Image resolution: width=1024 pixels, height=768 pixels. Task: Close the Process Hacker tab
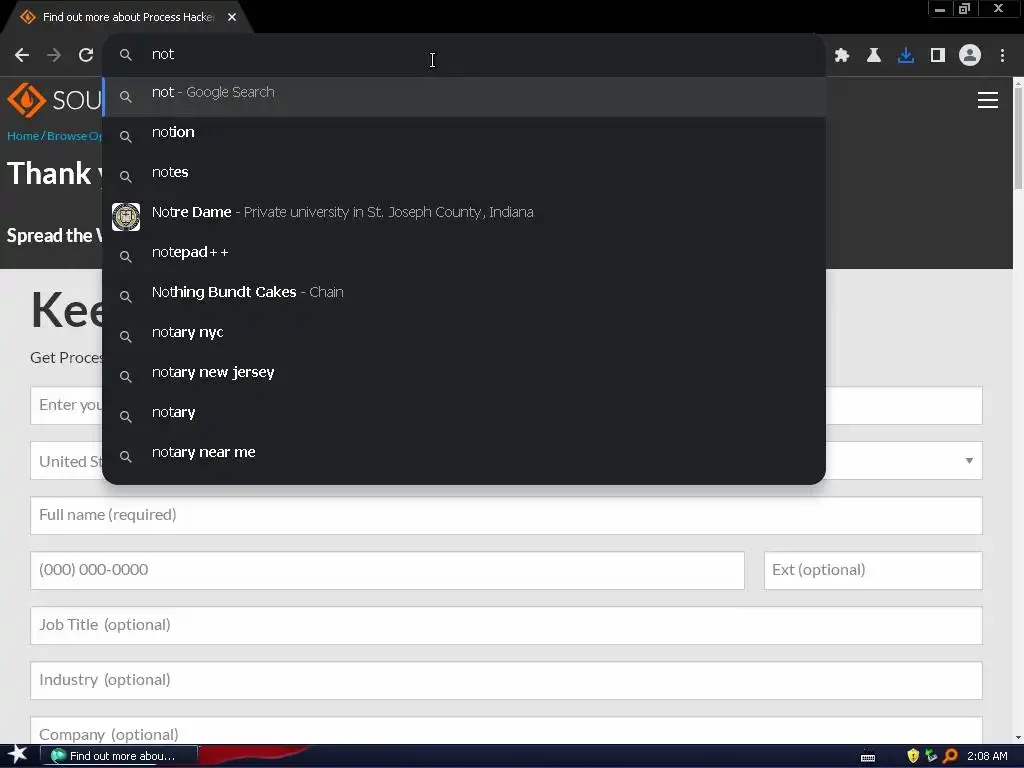pyautogui.click(x=232, y=17)
